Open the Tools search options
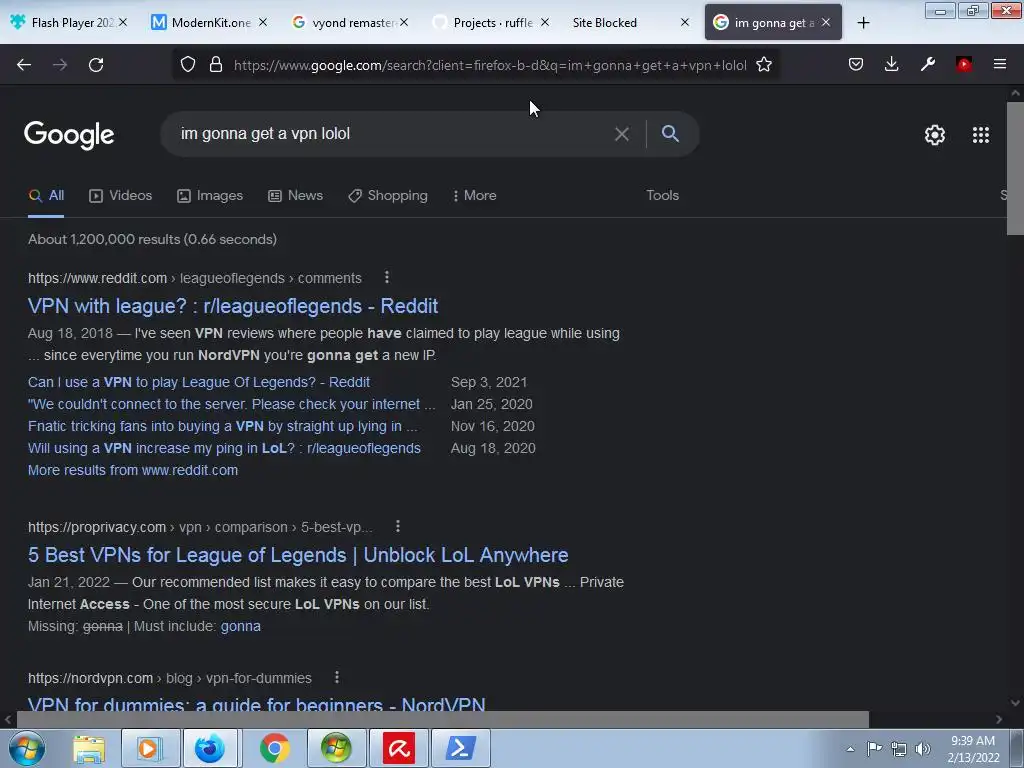1024x768 pixels. pos(662,195)
